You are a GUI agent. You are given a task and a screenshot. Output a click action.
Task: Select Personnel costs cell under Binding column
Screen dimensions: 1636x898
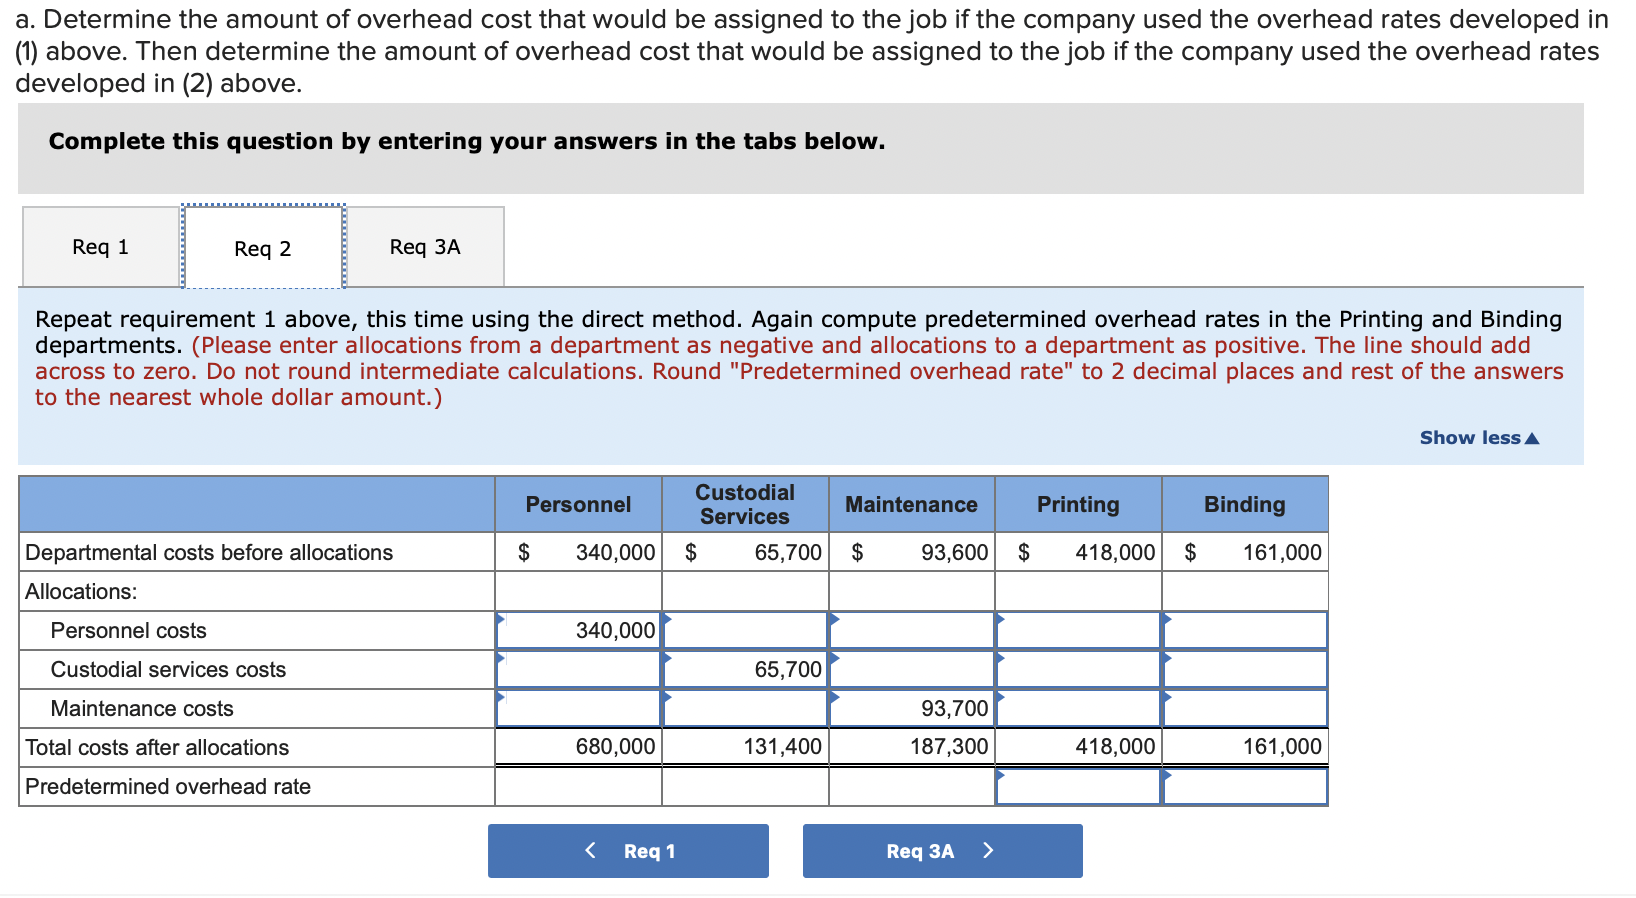[1246, 631]
